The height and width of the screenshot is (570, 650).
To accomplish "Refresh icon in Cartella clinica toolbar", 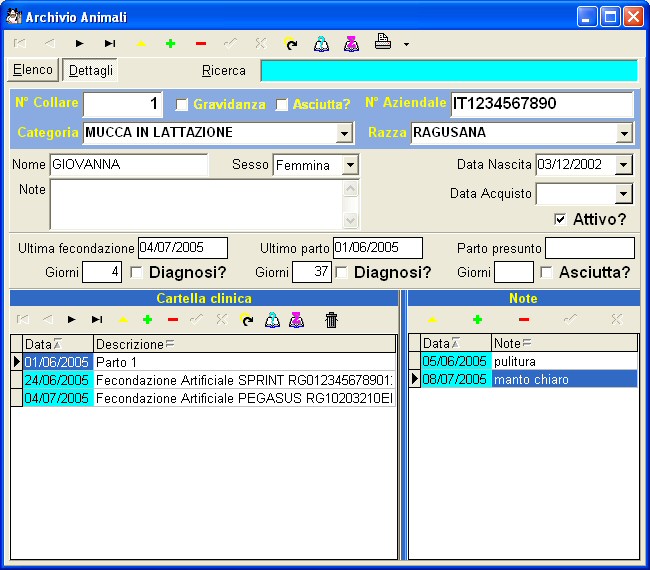I will click(247, 320).
